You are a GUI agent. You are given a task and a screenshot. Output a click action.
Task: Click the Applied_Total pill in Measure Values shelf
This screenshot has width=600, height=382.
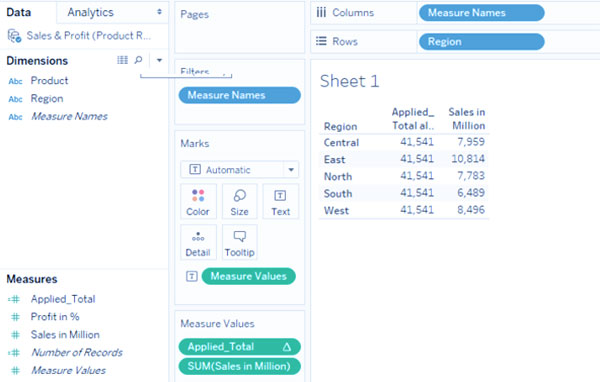tap(240, 347)
